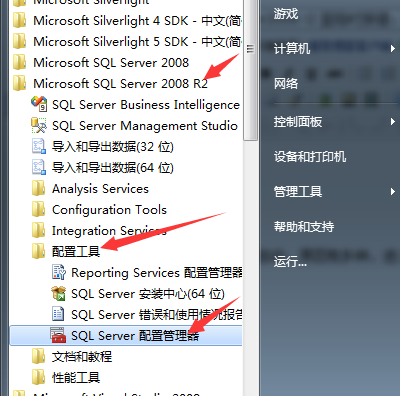
Task: Click 配置工具 folder icon
Action: pyautogui.click(x=38, y=251)
